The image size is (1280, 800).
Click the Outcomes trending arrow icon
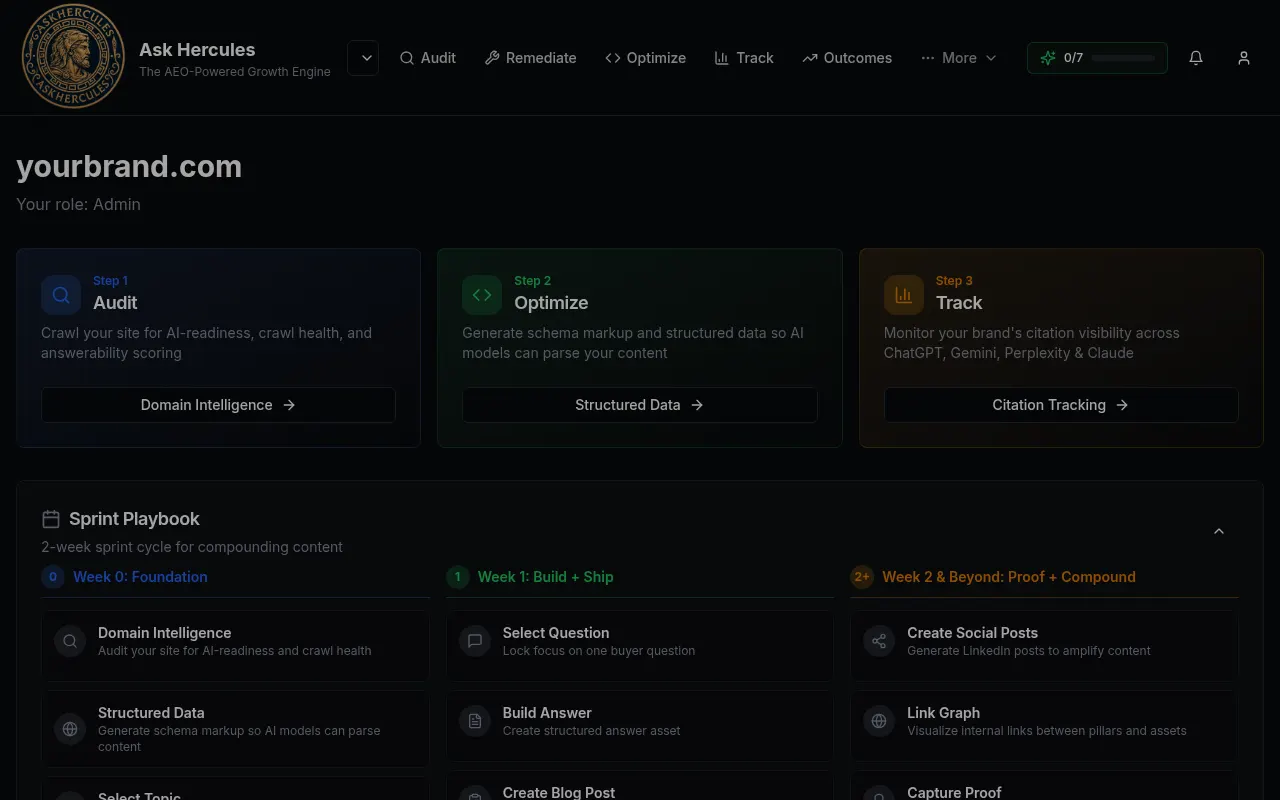[810, 58]
